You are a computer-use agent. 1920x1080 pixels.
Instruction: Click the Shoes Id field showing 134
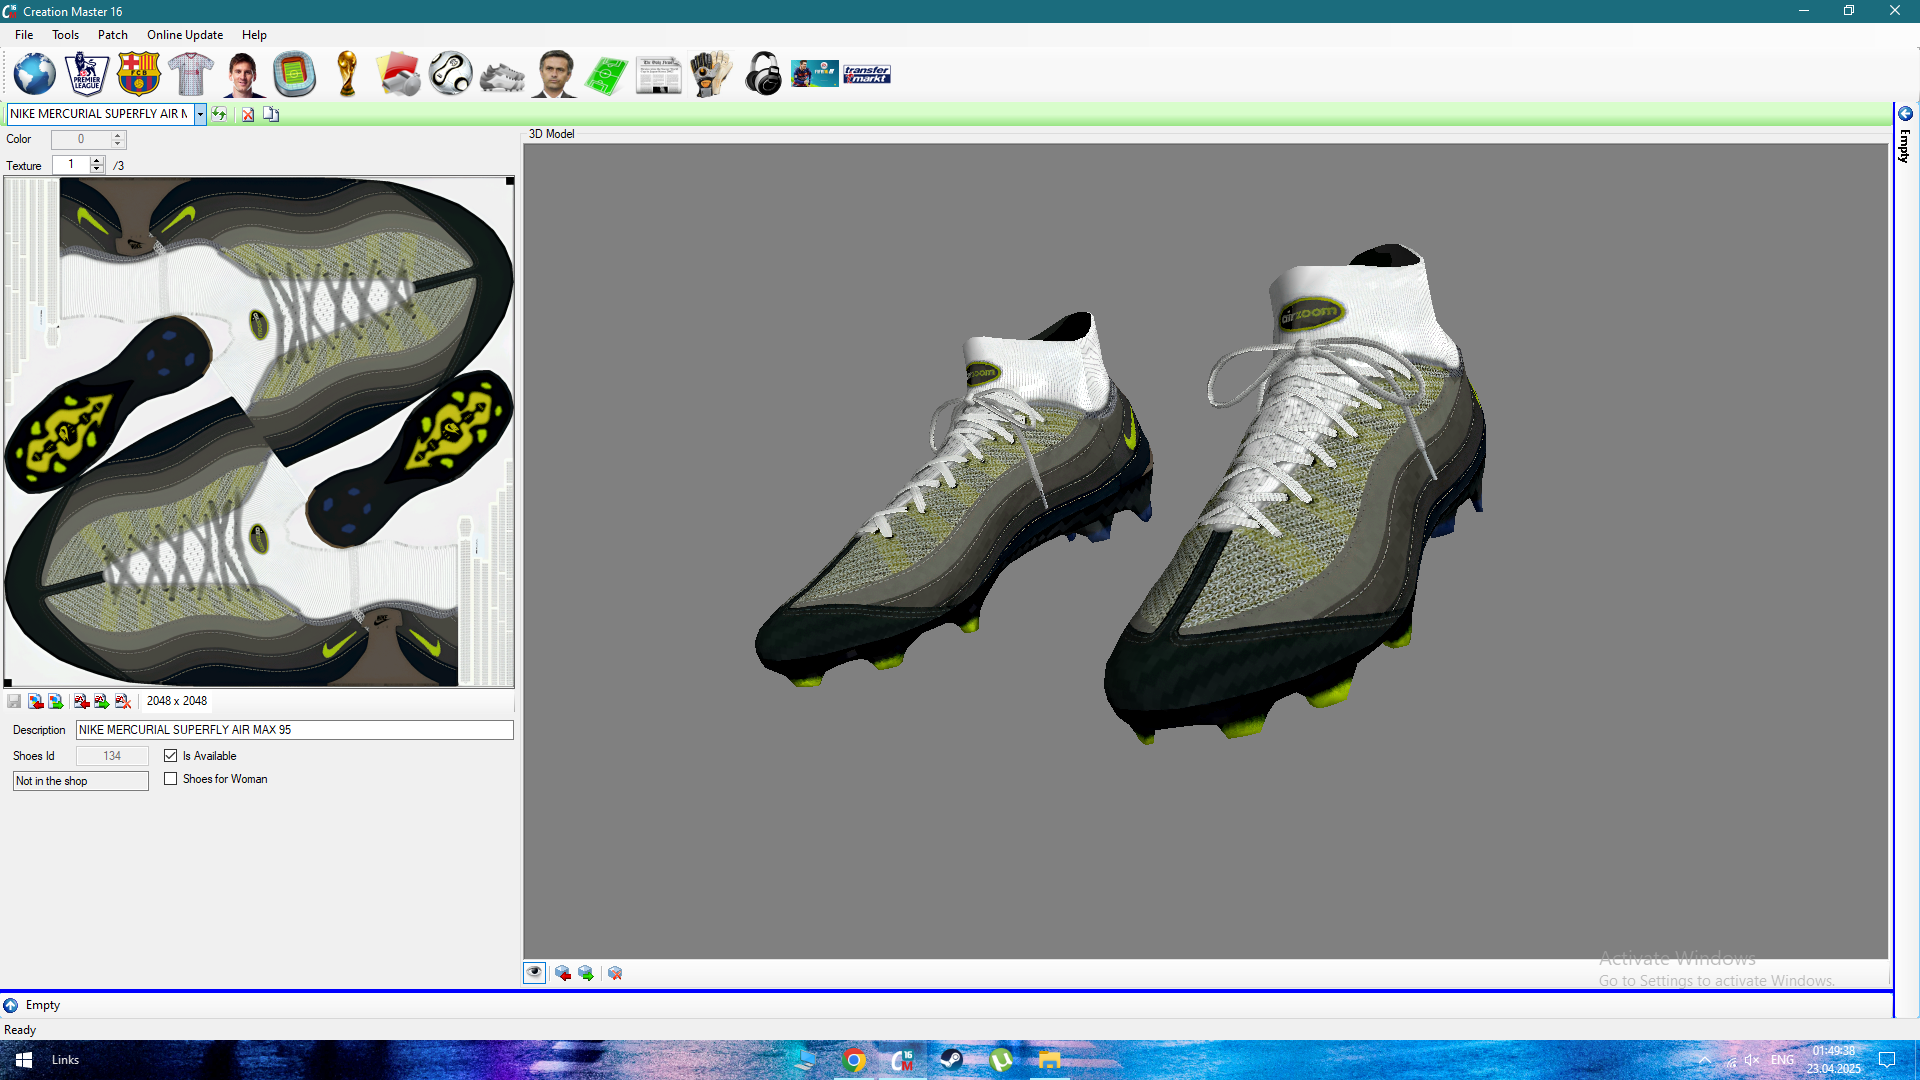pyautogui.click(x=112, y=756)
